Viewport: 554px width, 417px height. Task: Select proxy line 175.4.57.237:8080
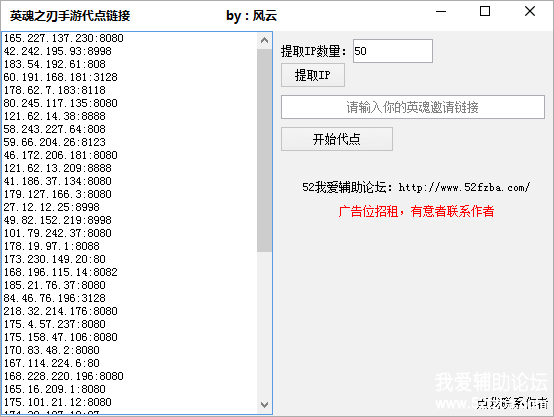[55, 324]
